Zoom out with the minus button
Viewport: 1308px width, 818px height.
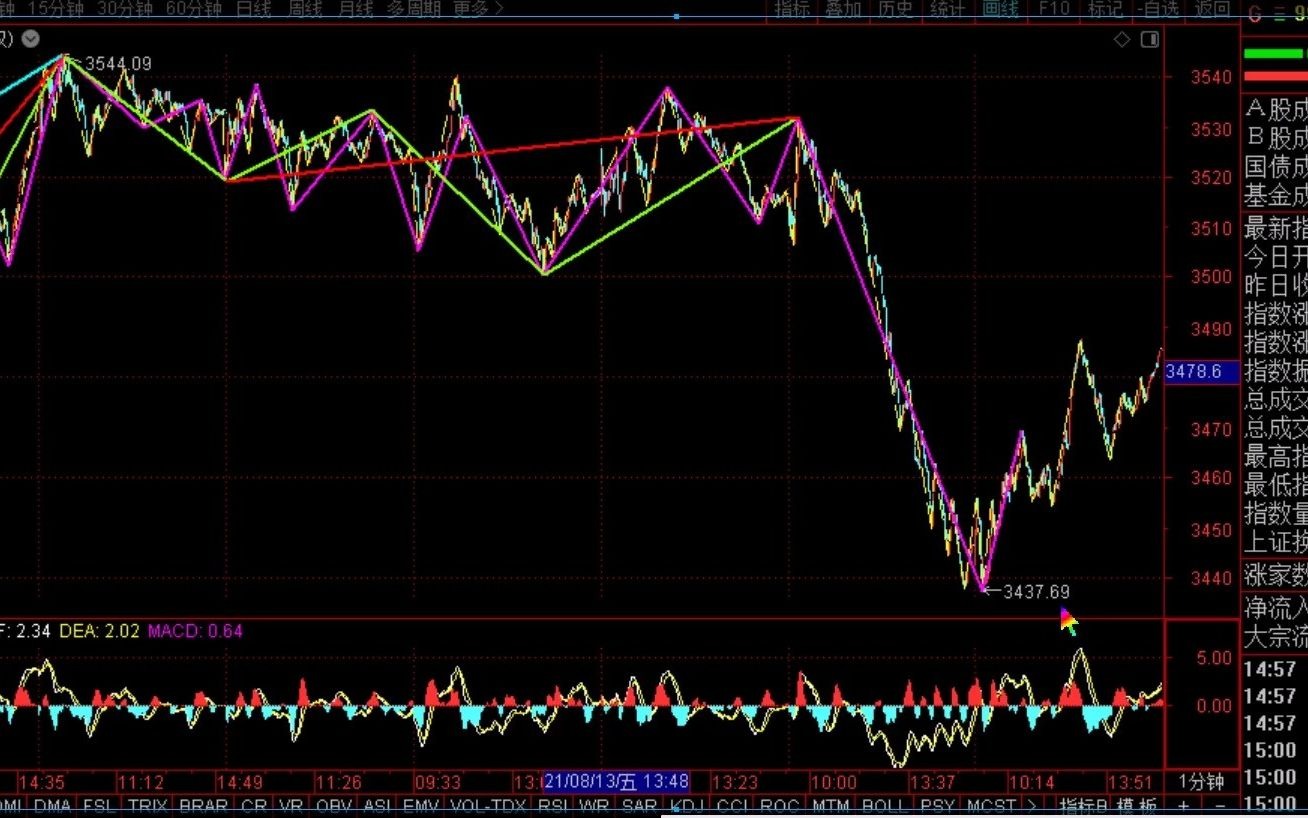1220,806
